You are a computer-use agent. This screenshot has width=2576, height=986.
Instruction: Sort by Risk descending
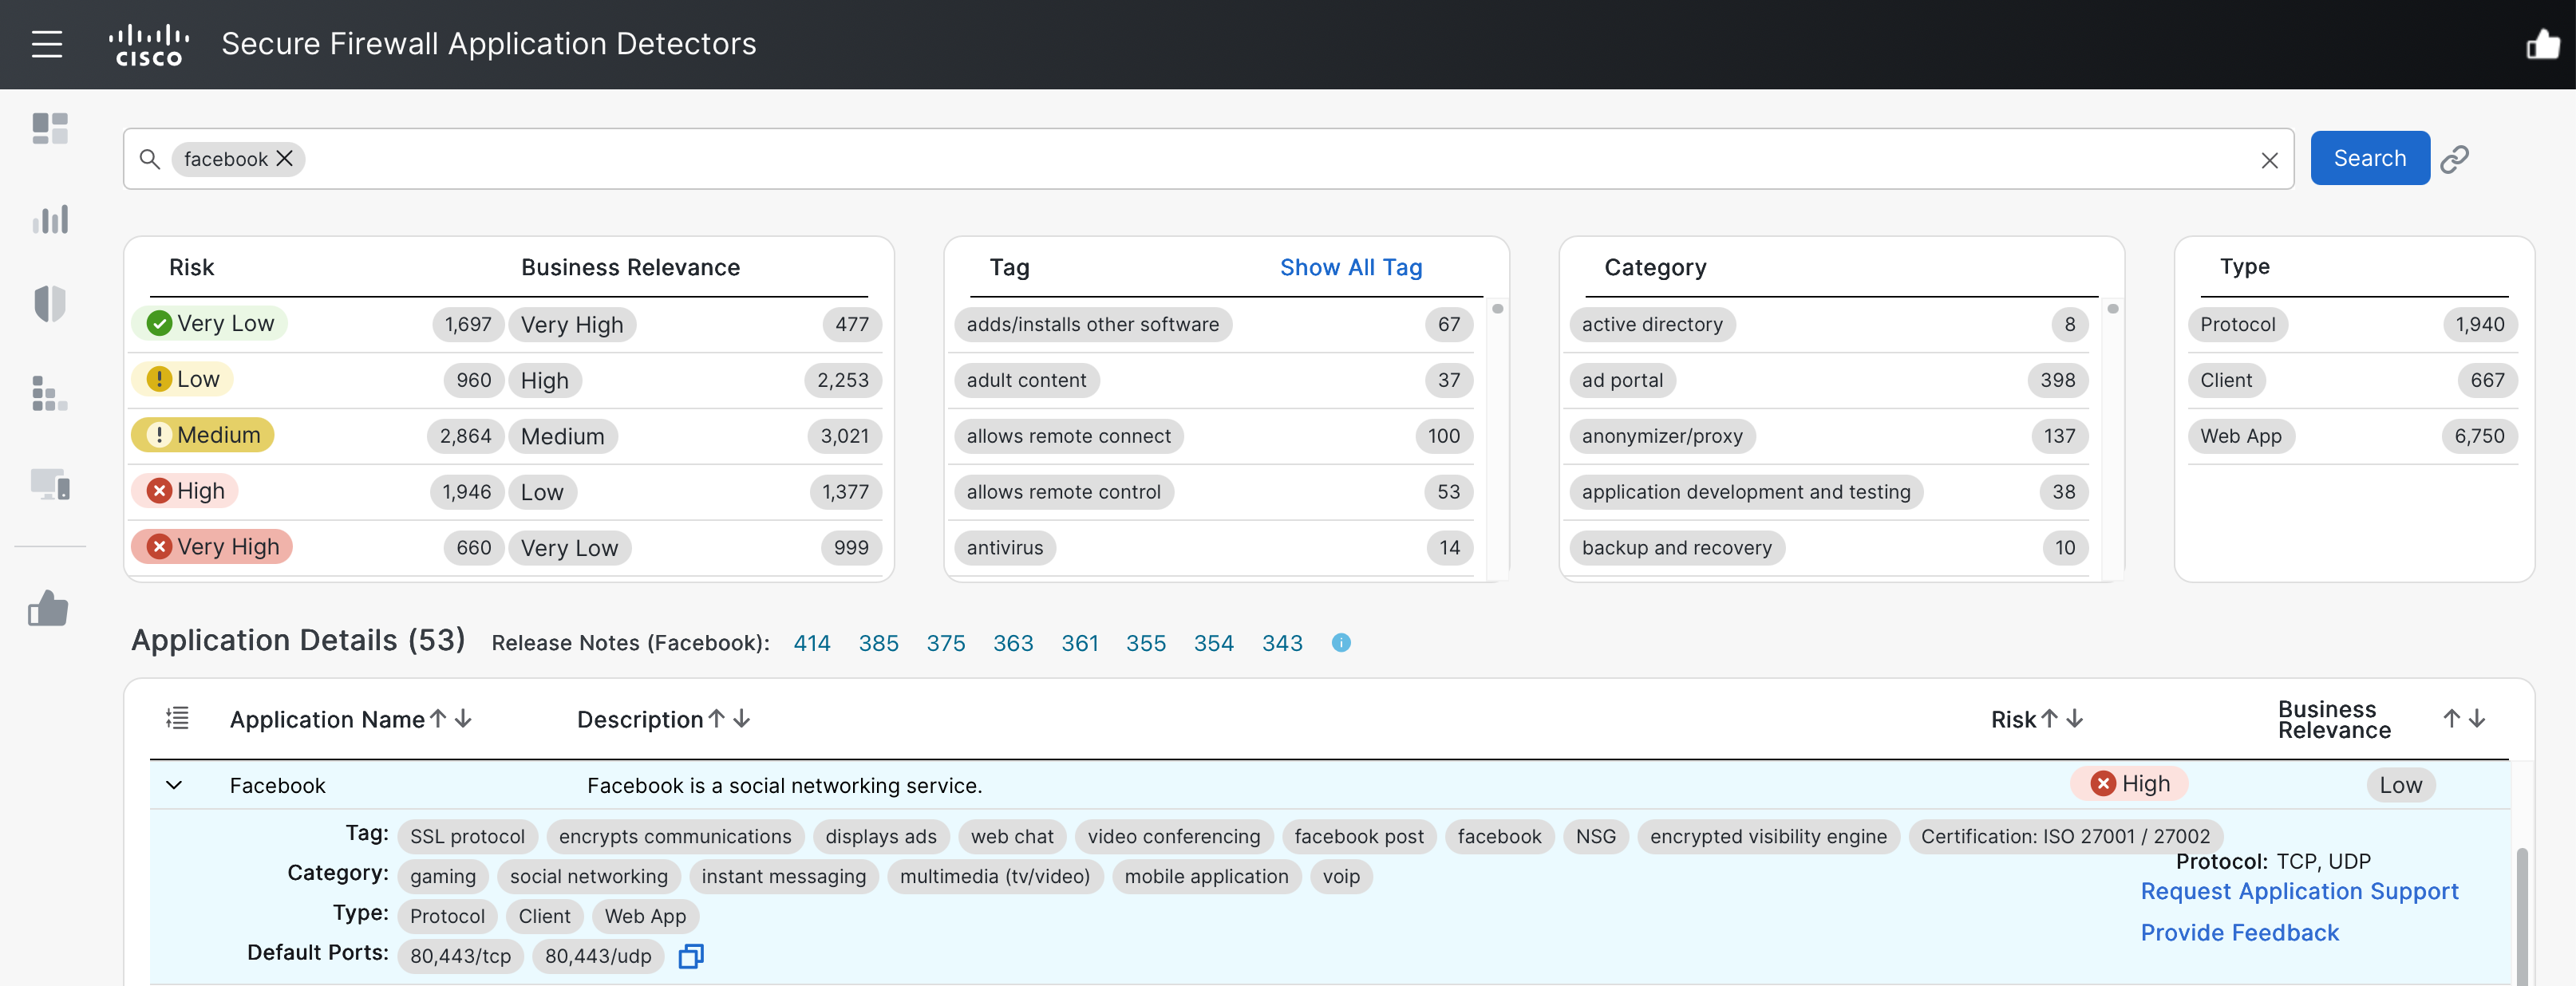2075,718
